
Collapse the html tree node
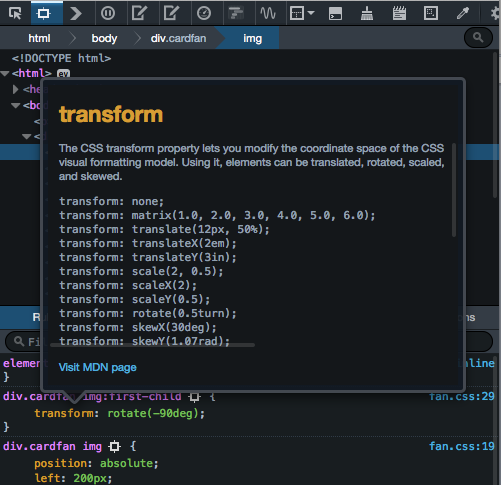(5, 73)
